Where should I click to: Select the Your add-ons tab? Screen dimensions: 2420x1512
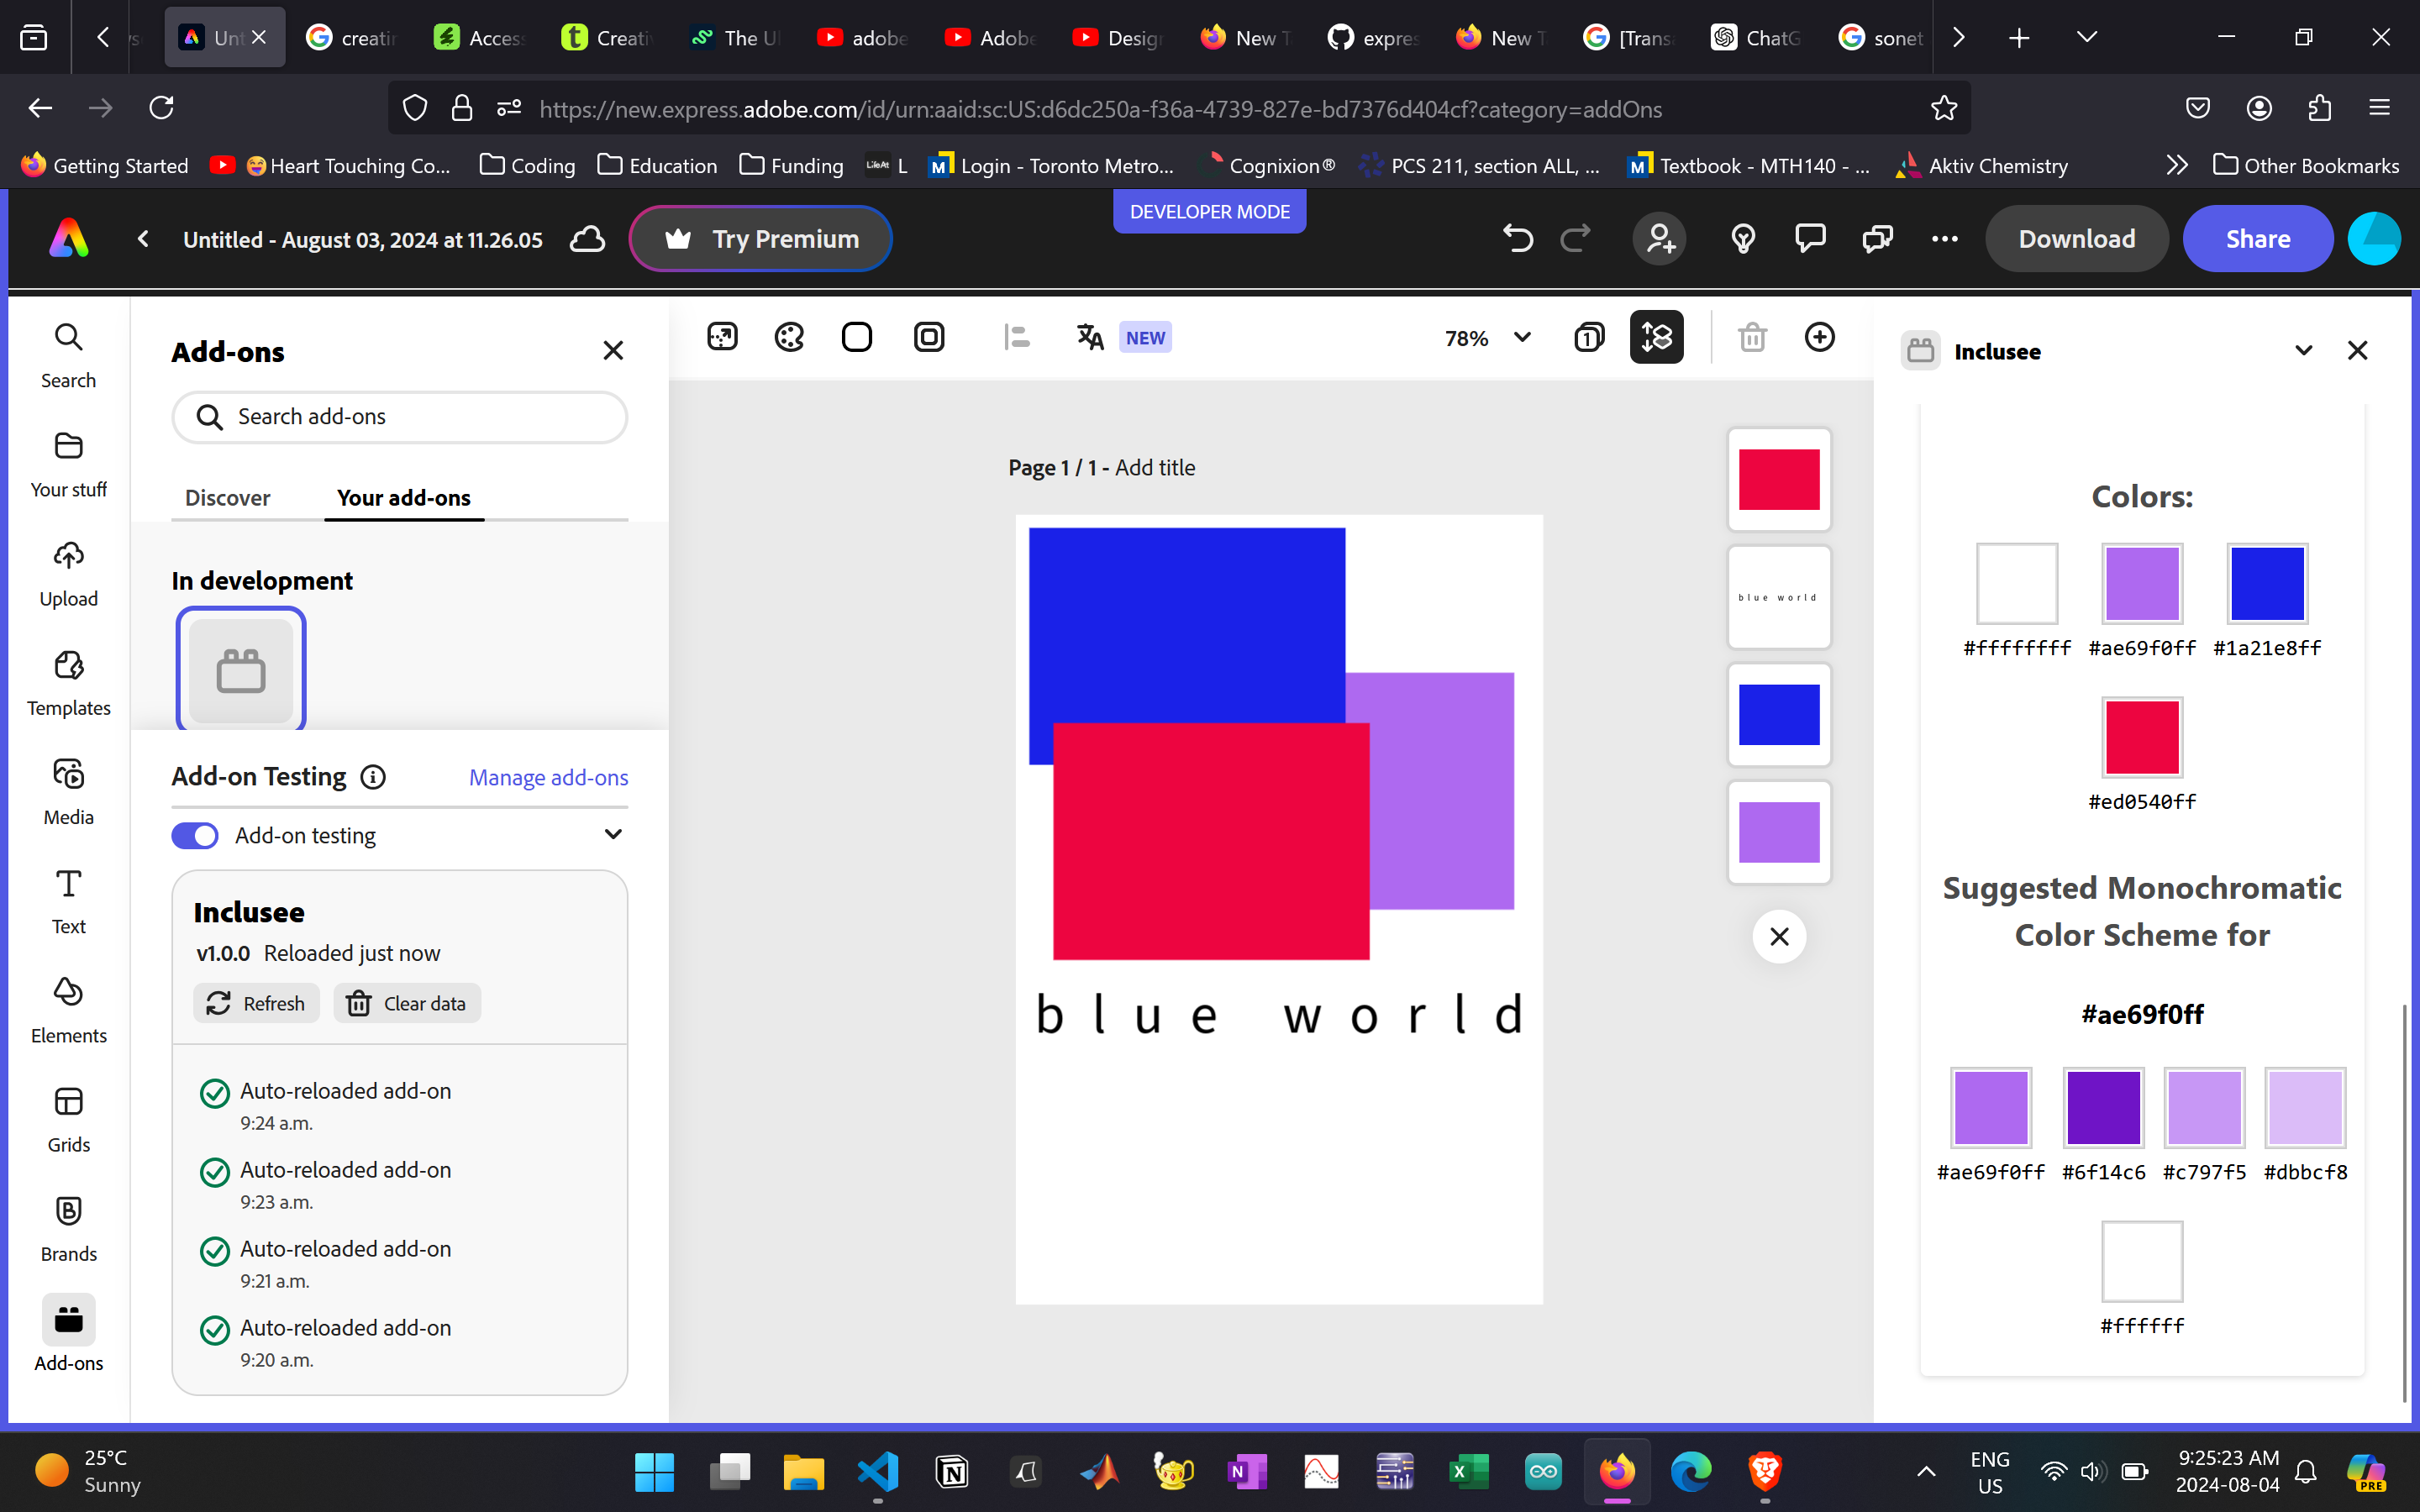[404, 498]
